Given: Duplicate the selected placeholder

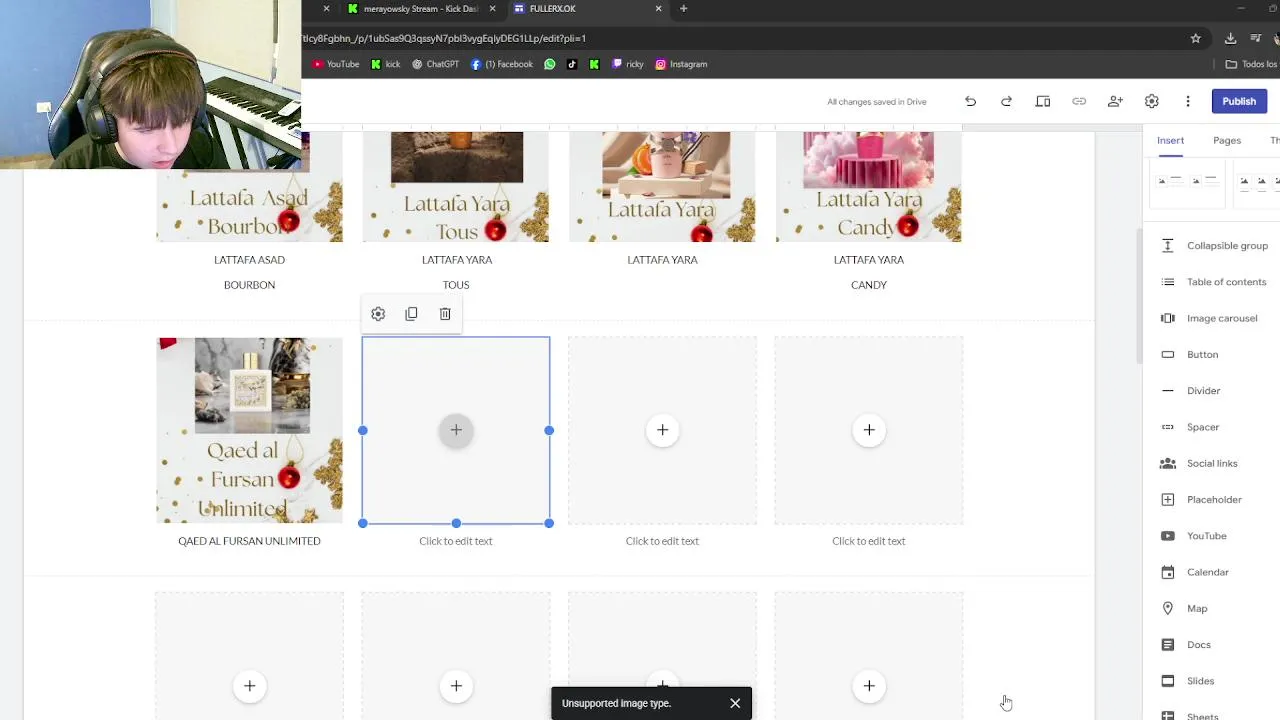Looking at the screenshot, I should (x=411, y=314).
